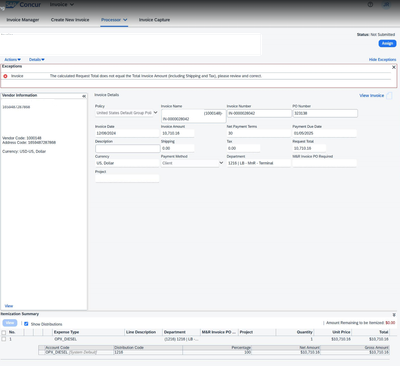400x366 pixels.
Task: Toggle the Show Distributions checkbox
Action: pos(26,324)
